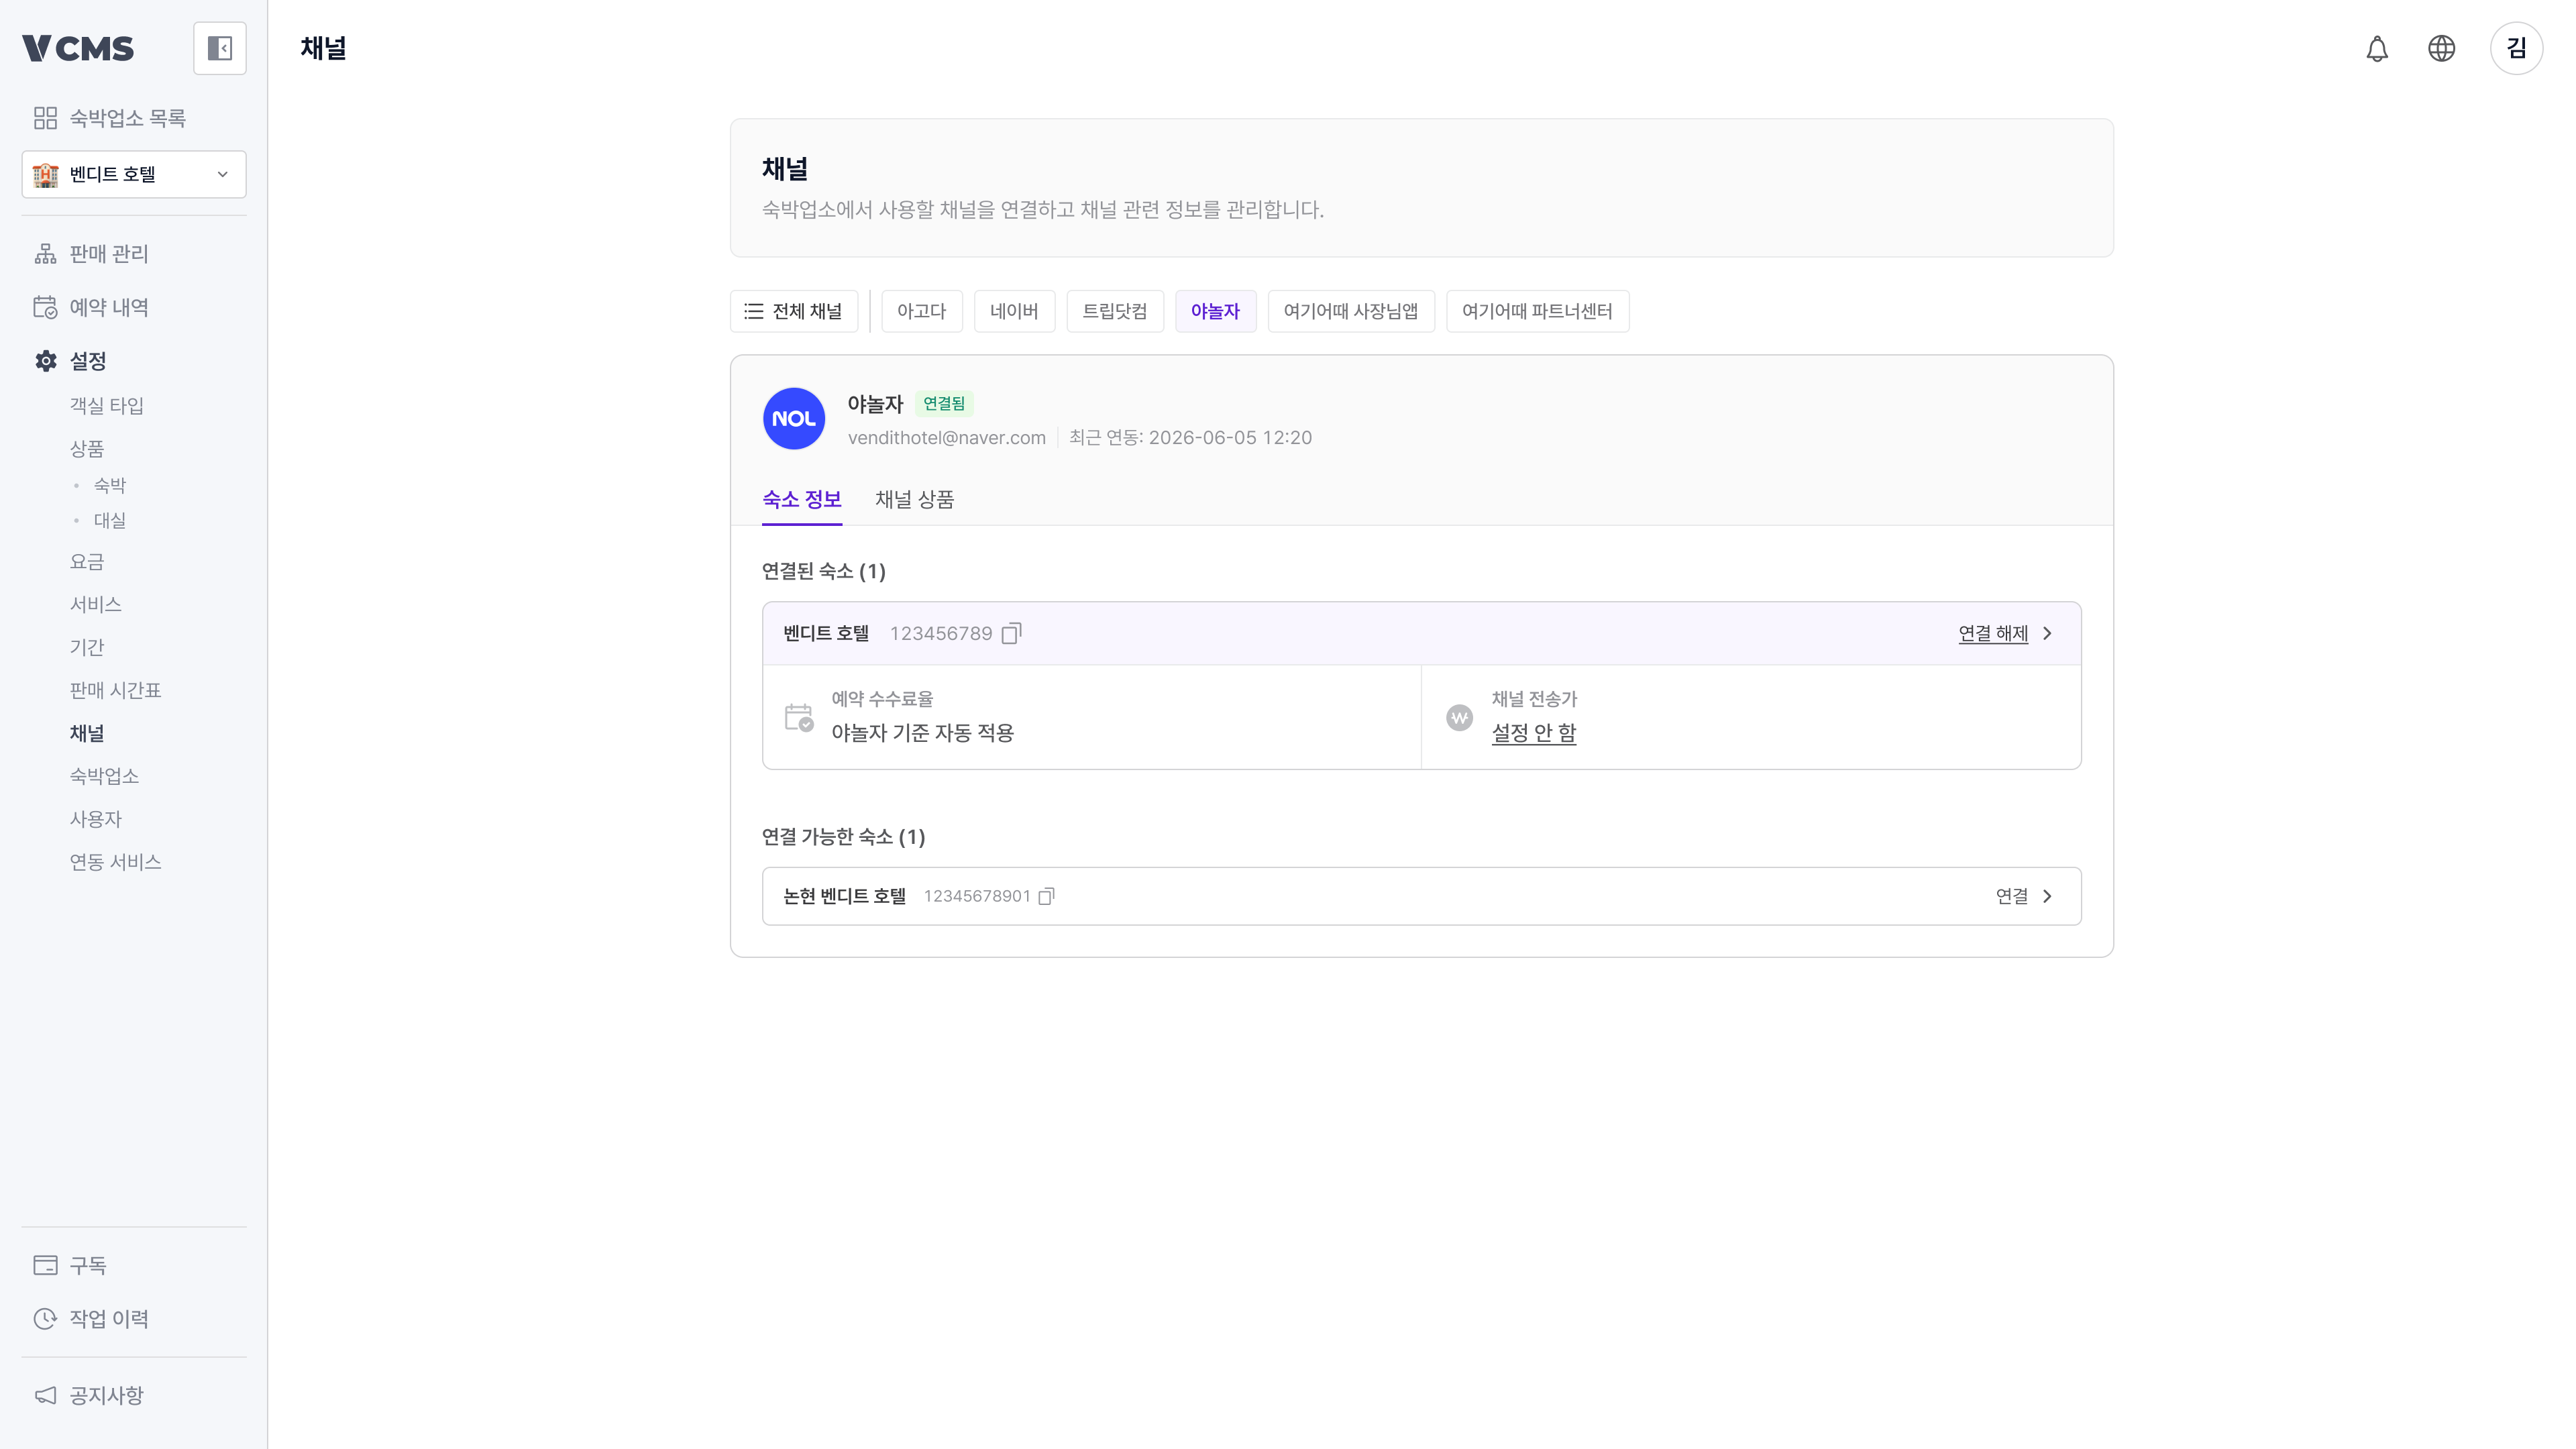Viewport: 2576px width, 1449px height.
Task: Switch to the 채널 상품 tab
Action: click(x=914, y=499)
